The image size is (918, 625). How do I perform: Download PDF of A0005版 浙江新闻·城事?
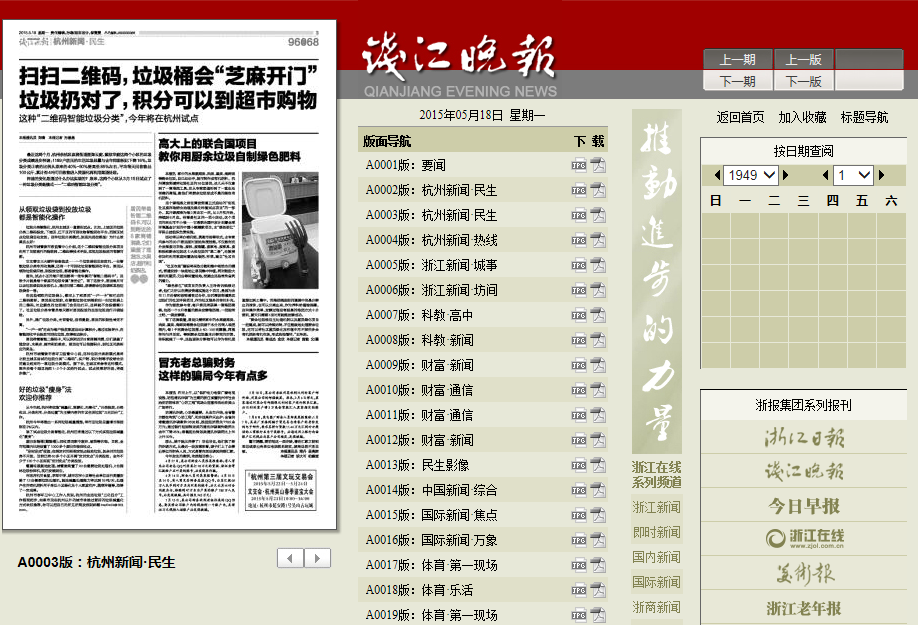[598, 265]
